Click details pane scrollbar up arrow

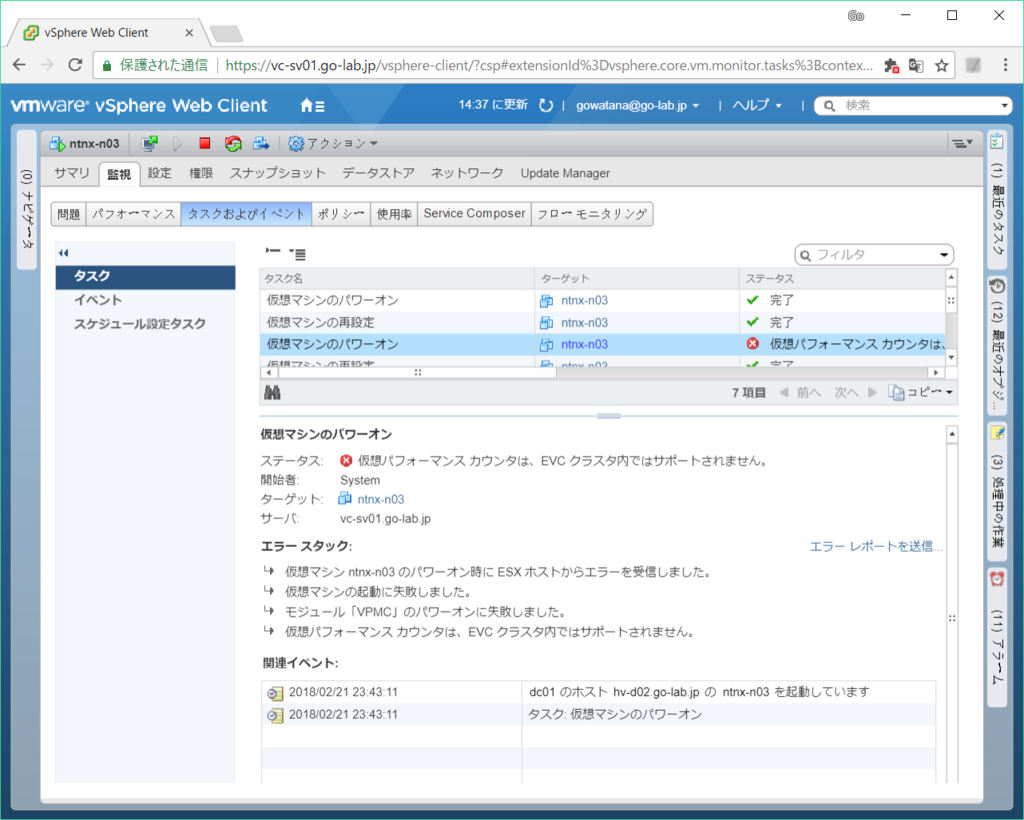(x=952, y=434)
